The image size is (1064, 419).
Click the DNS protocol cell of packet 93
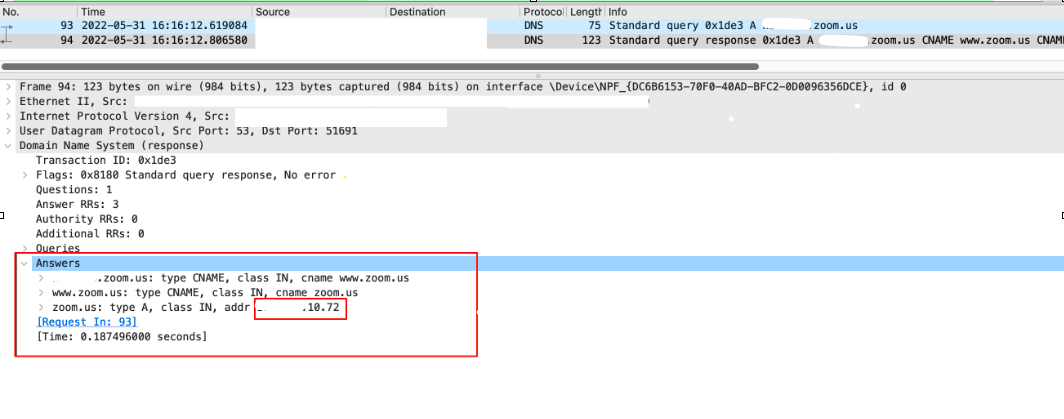(533, 26)
